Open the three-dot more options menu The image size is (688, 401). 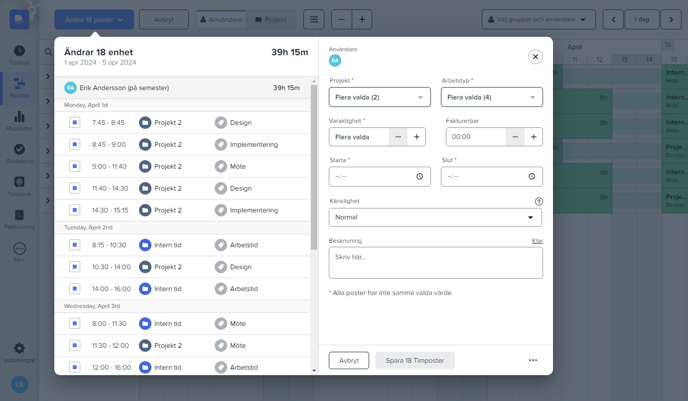(x=533, y=360)
